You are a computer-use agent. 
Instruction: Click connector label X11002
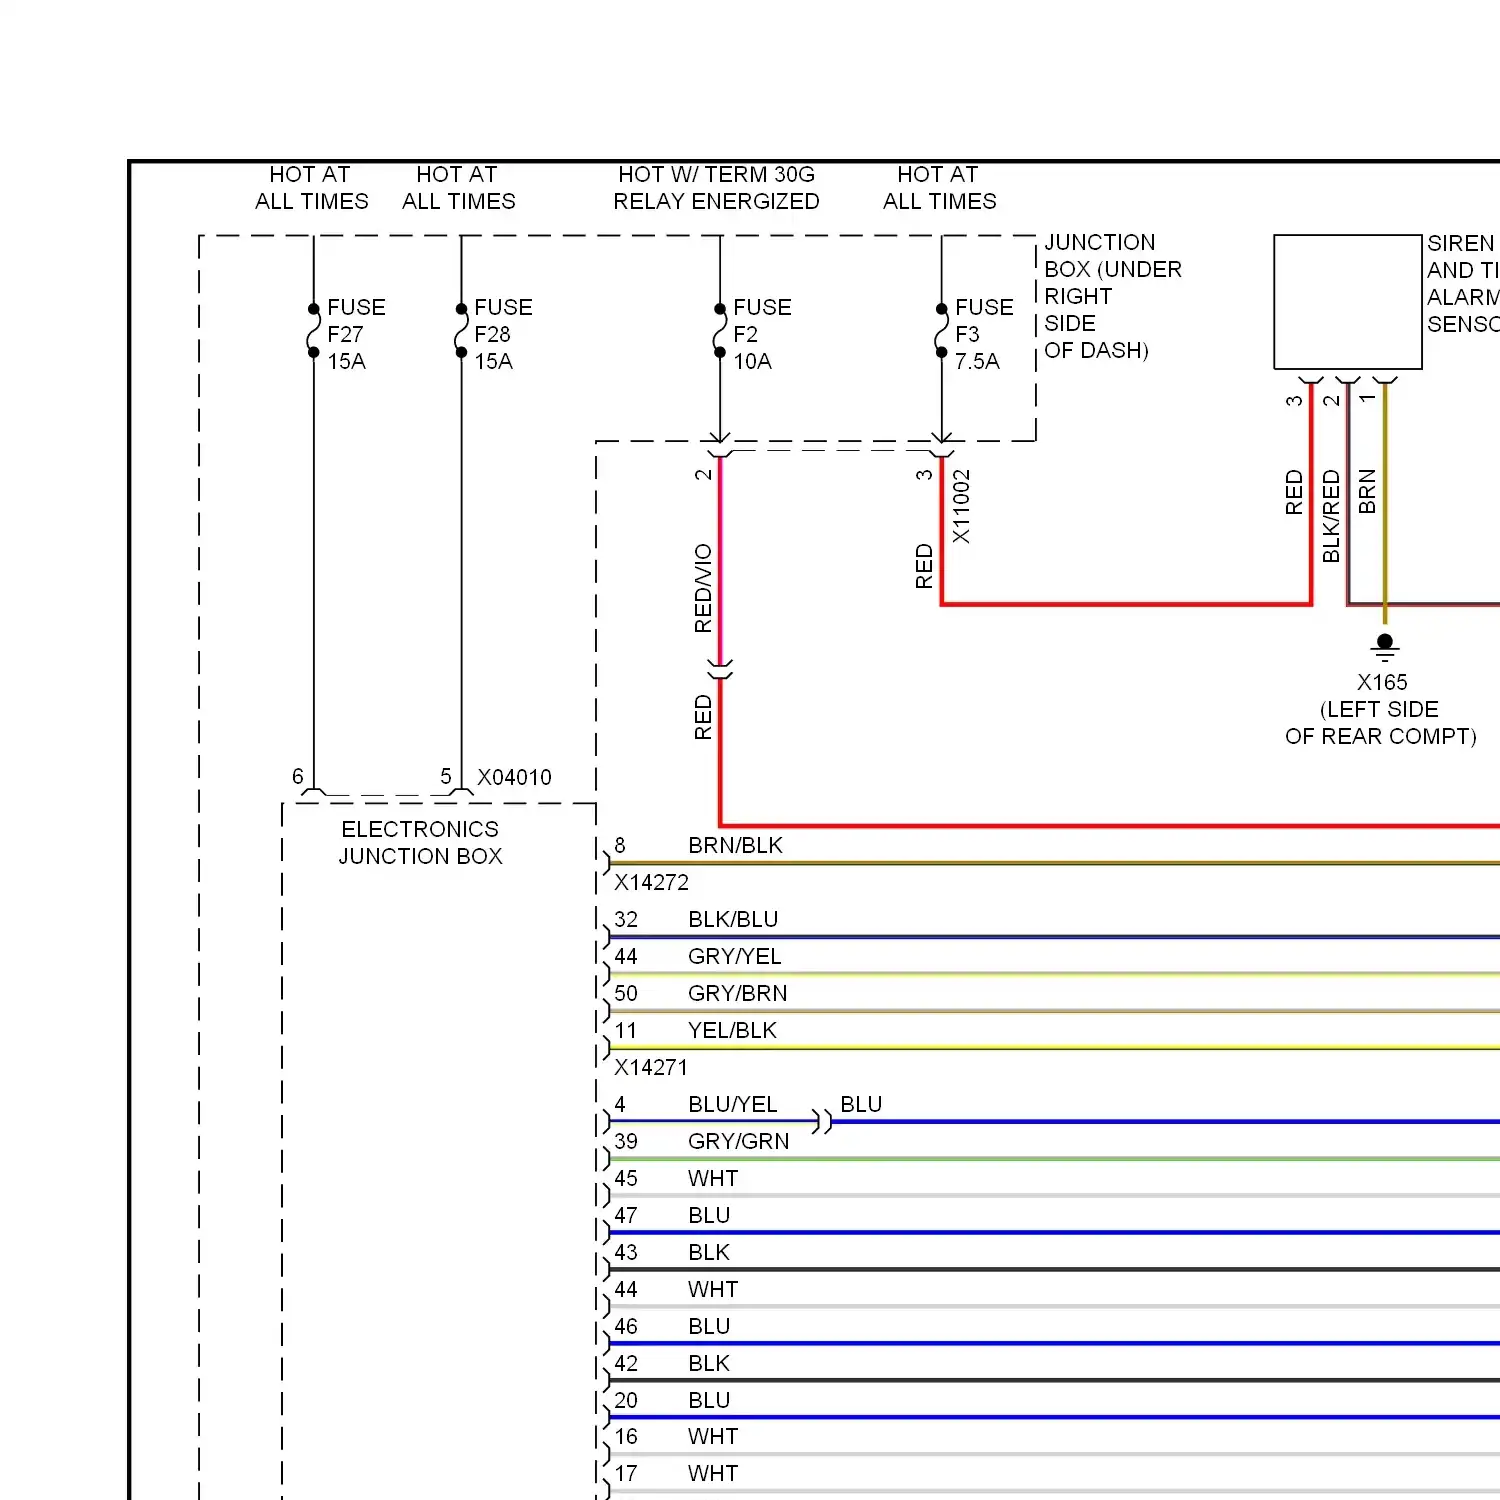(x=961, y=506)
